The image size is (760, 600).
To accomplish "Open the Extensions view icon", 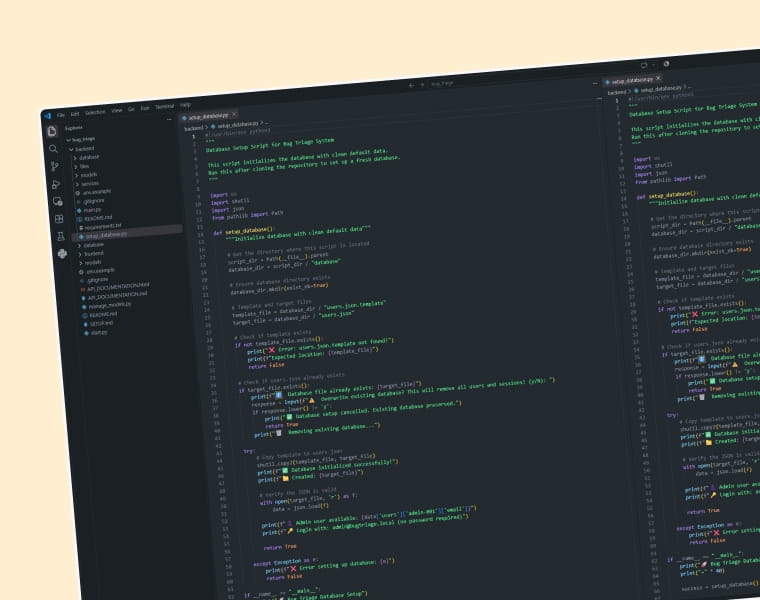I will point(59,219).
